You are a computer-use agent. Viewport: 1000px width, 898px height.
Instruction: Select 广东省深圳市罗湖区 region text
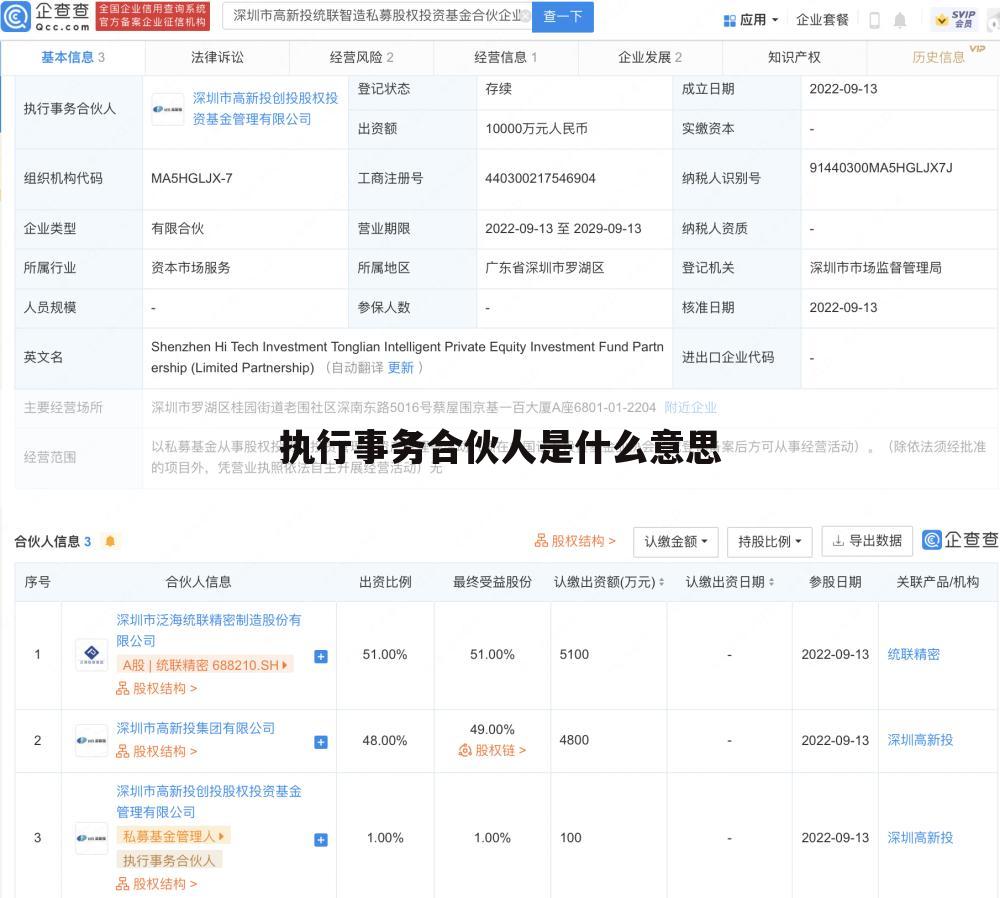tap(544, 268)
